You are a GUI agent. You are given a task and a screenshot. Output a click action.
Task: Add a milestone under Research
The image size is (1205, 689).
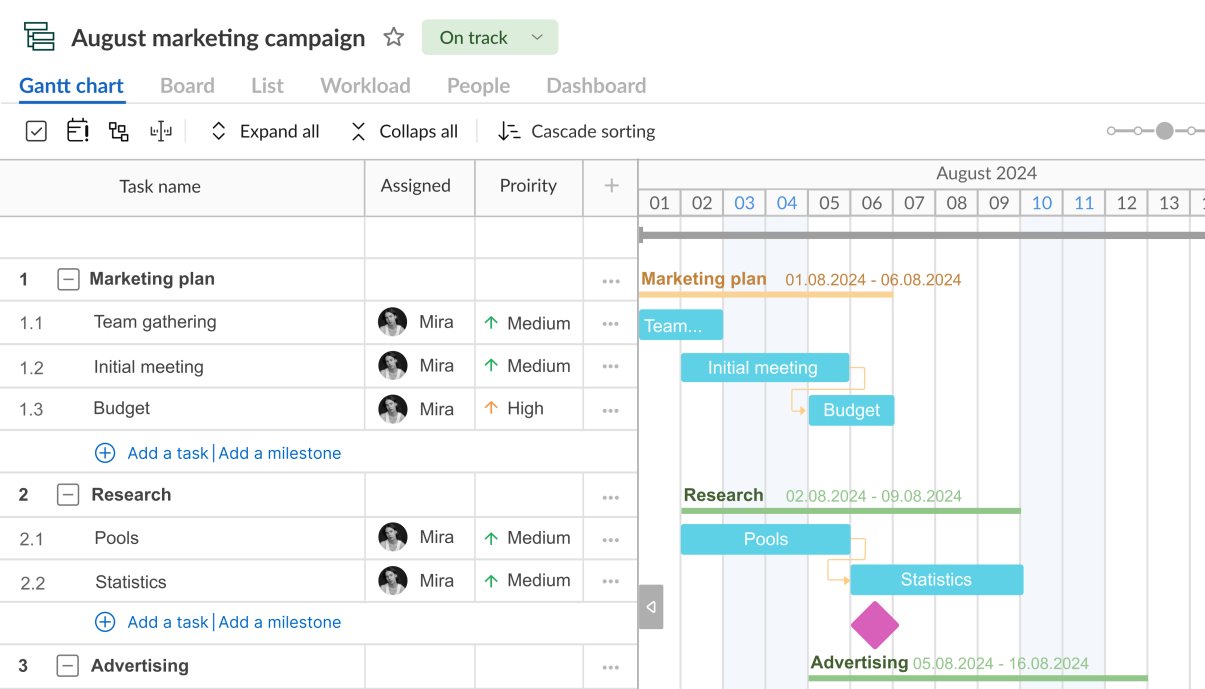(x=280, y=621)
